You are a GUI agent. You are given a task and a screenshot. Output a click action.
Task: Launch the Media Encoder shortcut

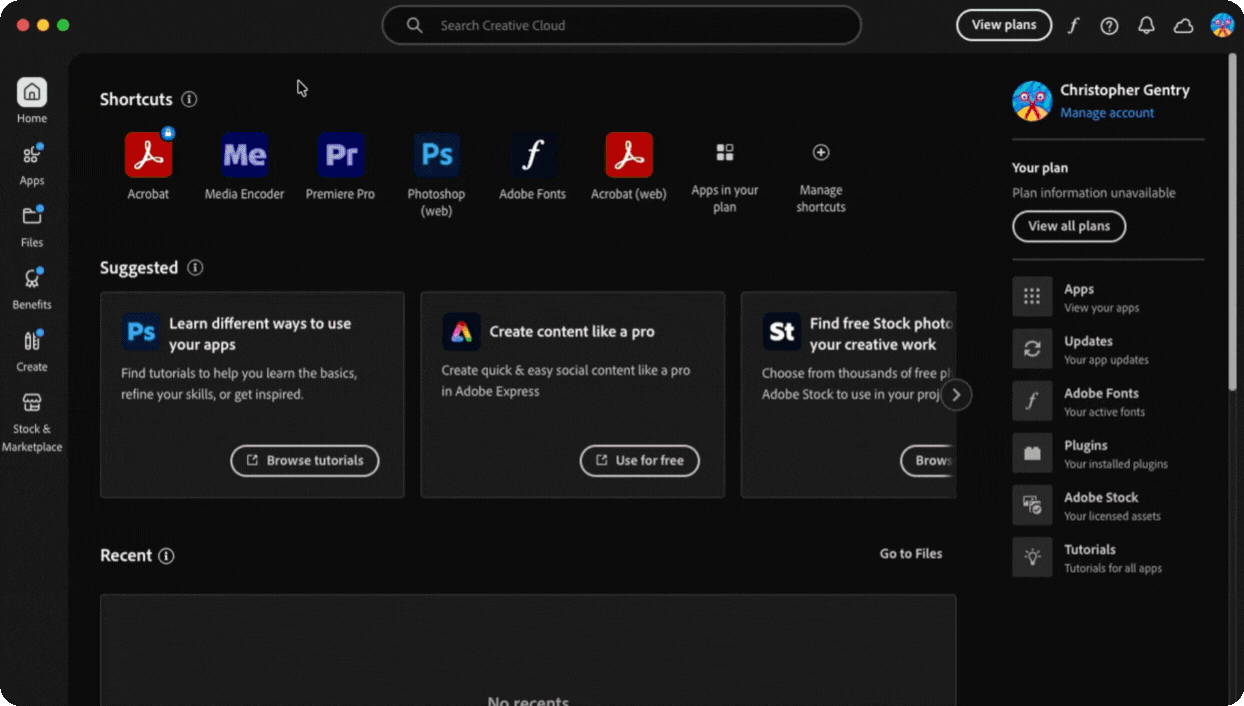click(x=245, y=156)
